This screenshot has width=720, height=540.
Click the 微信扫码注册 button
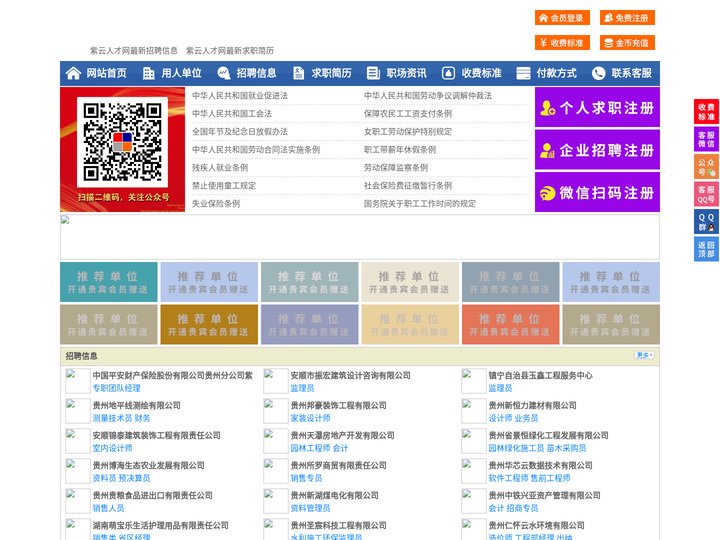pyautogui.click(x=597, y=192)
